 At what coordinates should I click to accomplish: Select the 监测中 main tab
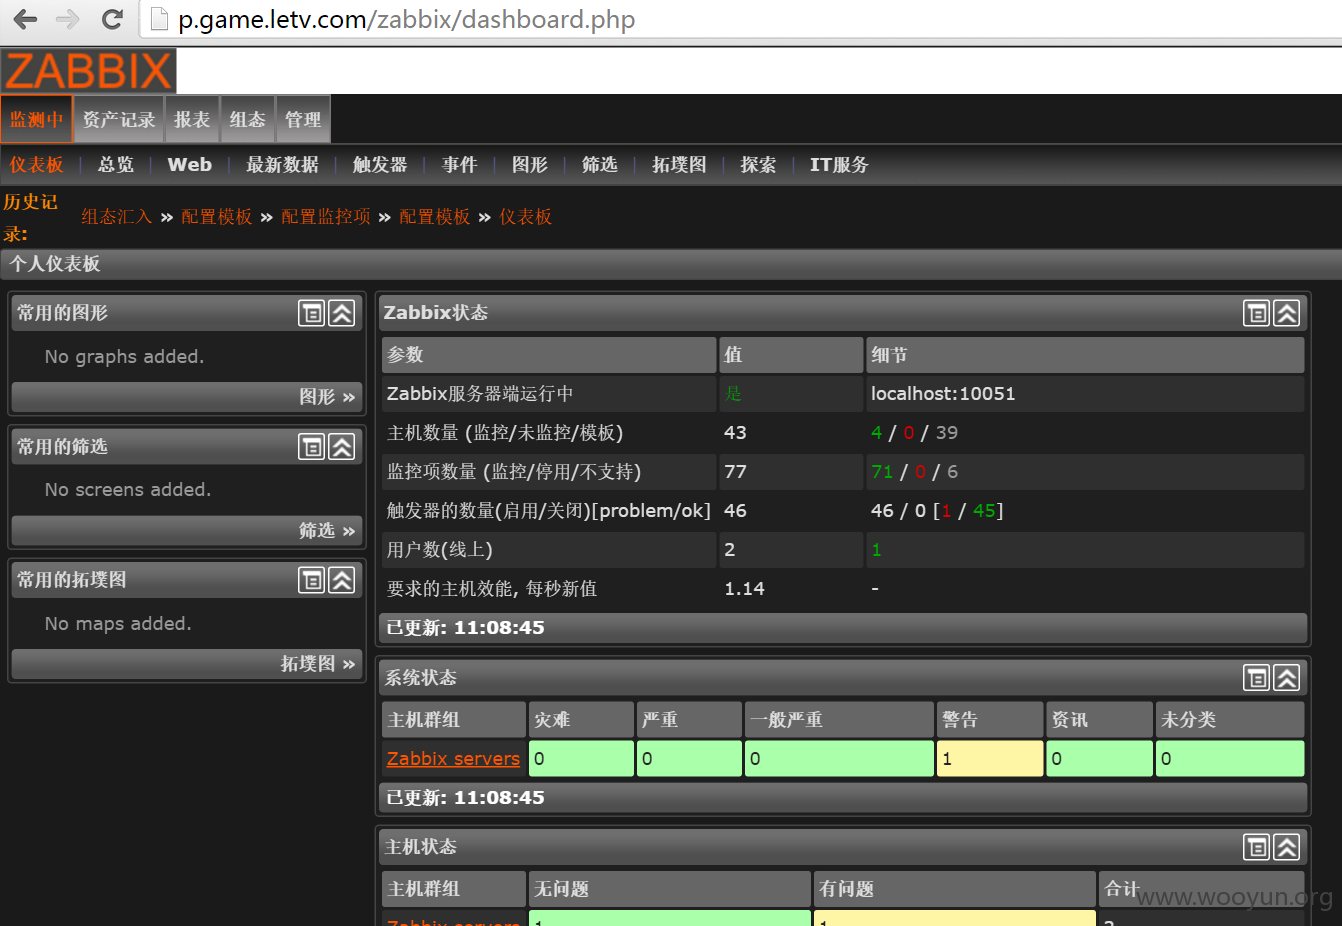(37, 120)
